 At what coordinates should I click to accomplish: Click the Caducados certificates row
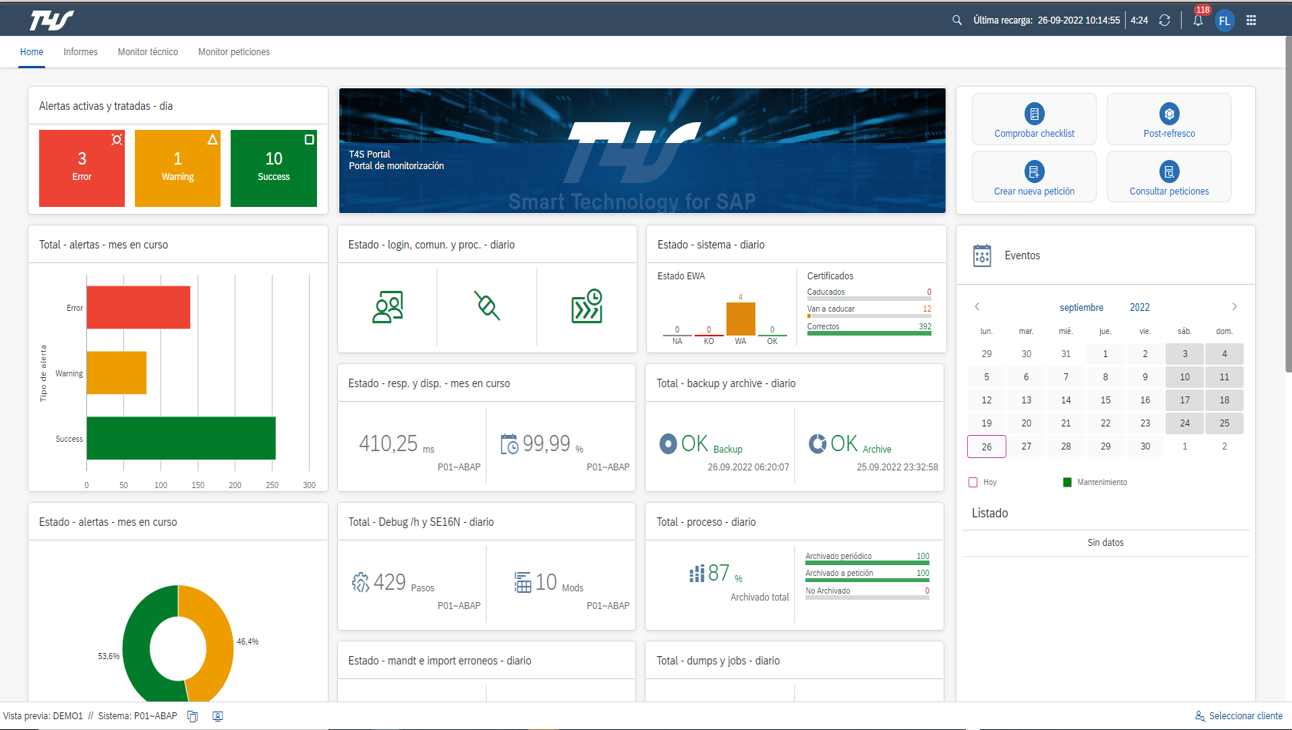click(869, 294)
